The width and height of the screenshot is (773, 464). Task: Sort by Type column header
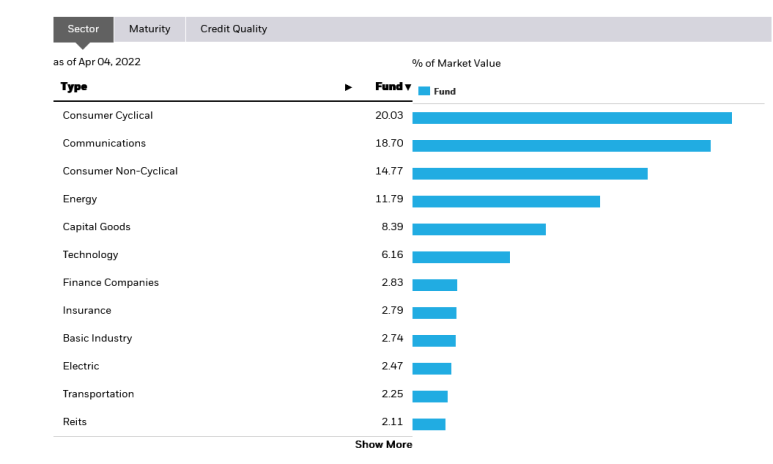[74, 87]
